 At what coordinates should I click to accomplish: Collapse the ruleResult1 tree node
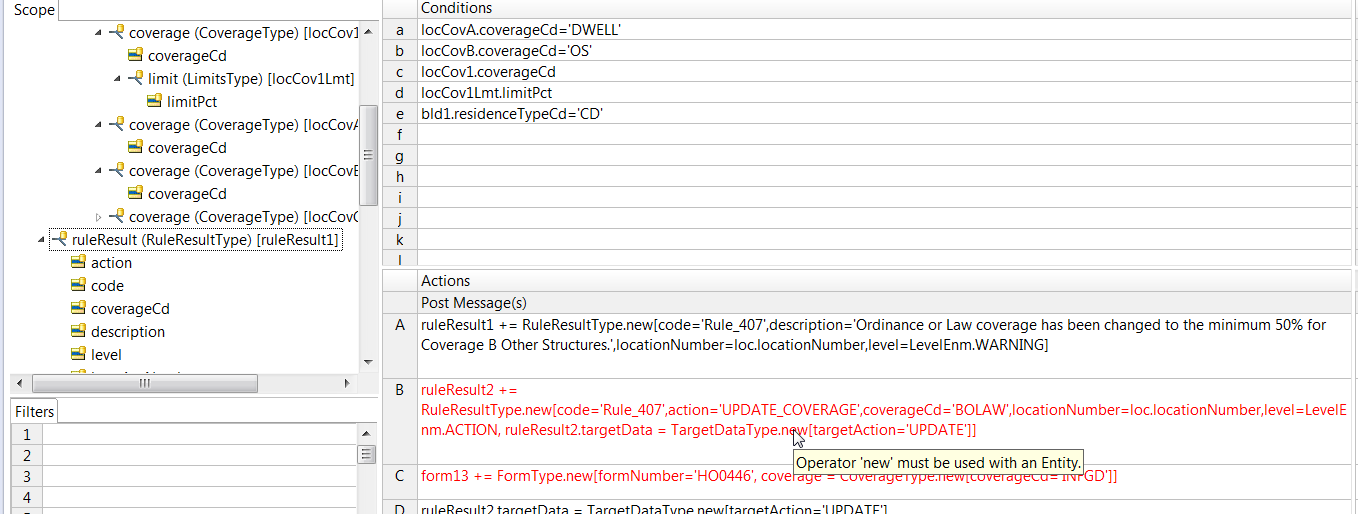[x=41, y=240]
